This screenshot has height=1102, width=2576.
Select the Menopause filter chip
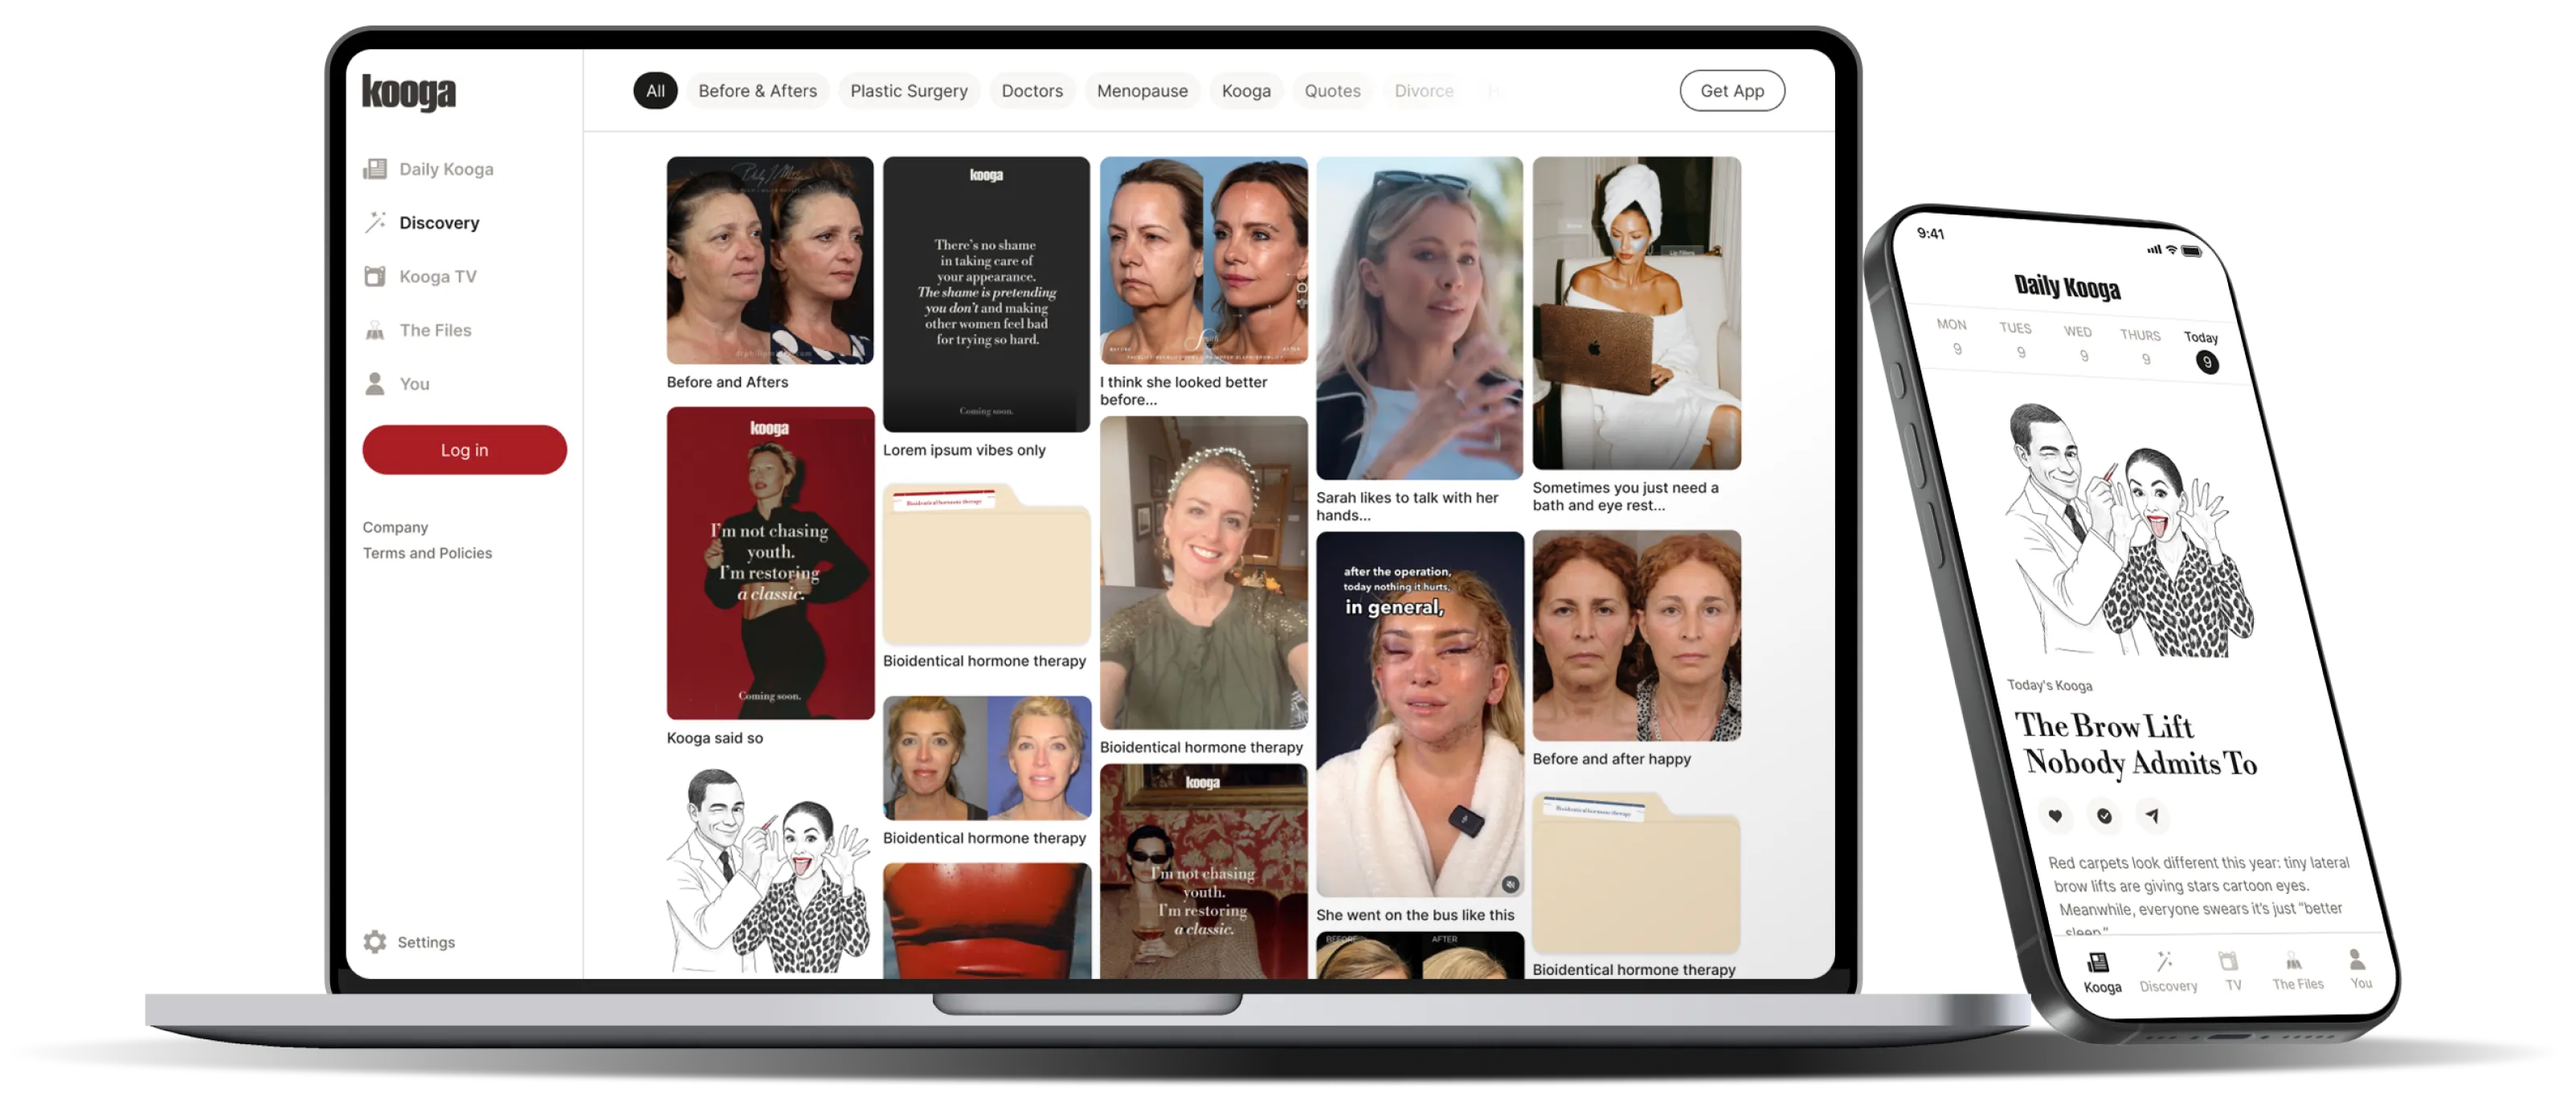[1142, 91]
